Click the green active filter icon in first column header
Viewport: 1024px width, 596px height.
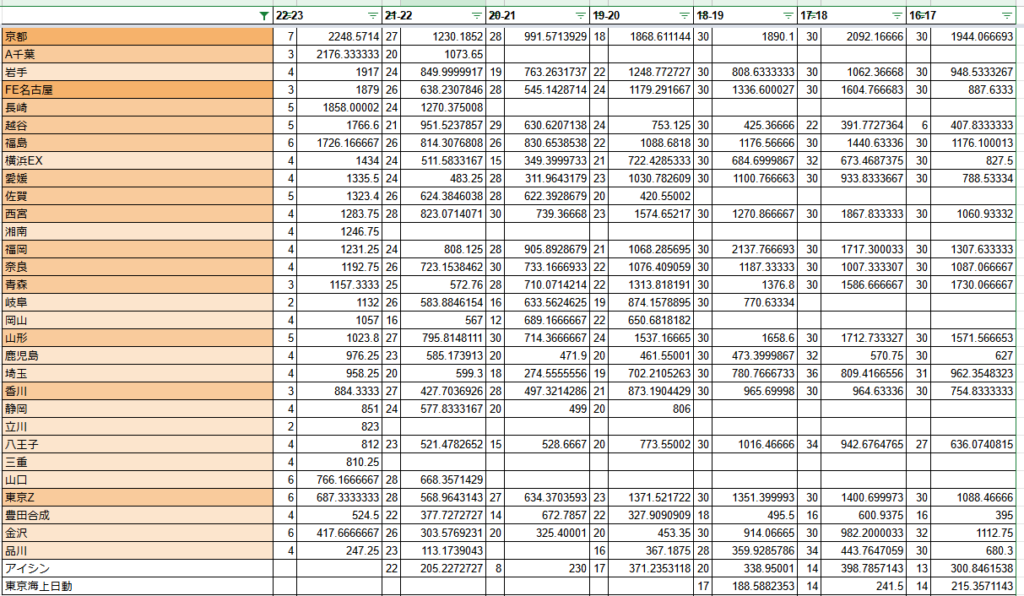tap(263, 16)
